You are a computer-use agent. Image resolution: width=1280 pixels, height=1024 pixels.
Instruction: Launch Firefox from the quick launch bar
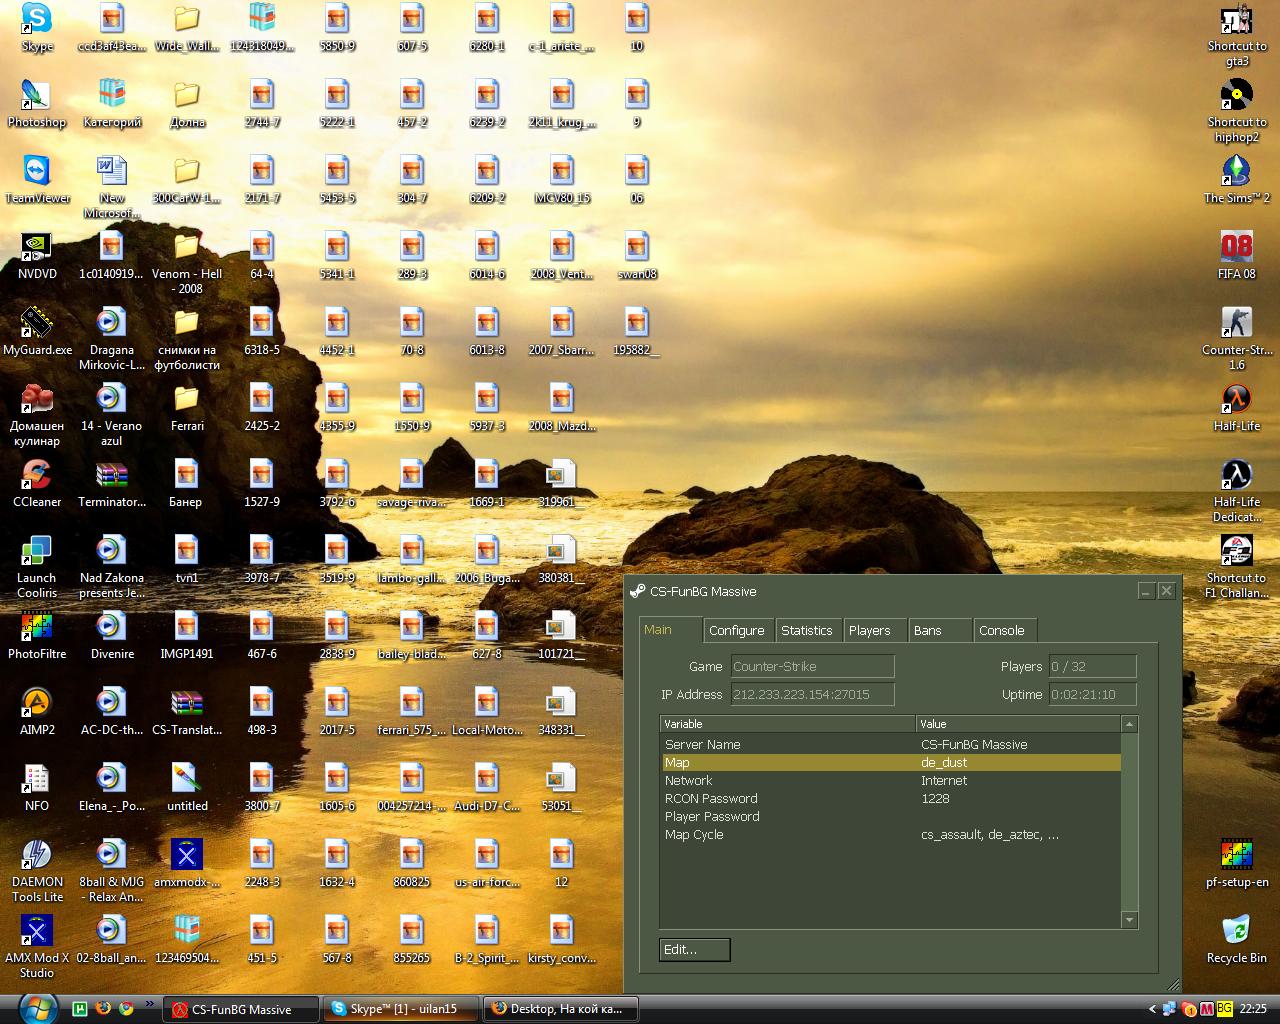click(x=103, y=1009)
